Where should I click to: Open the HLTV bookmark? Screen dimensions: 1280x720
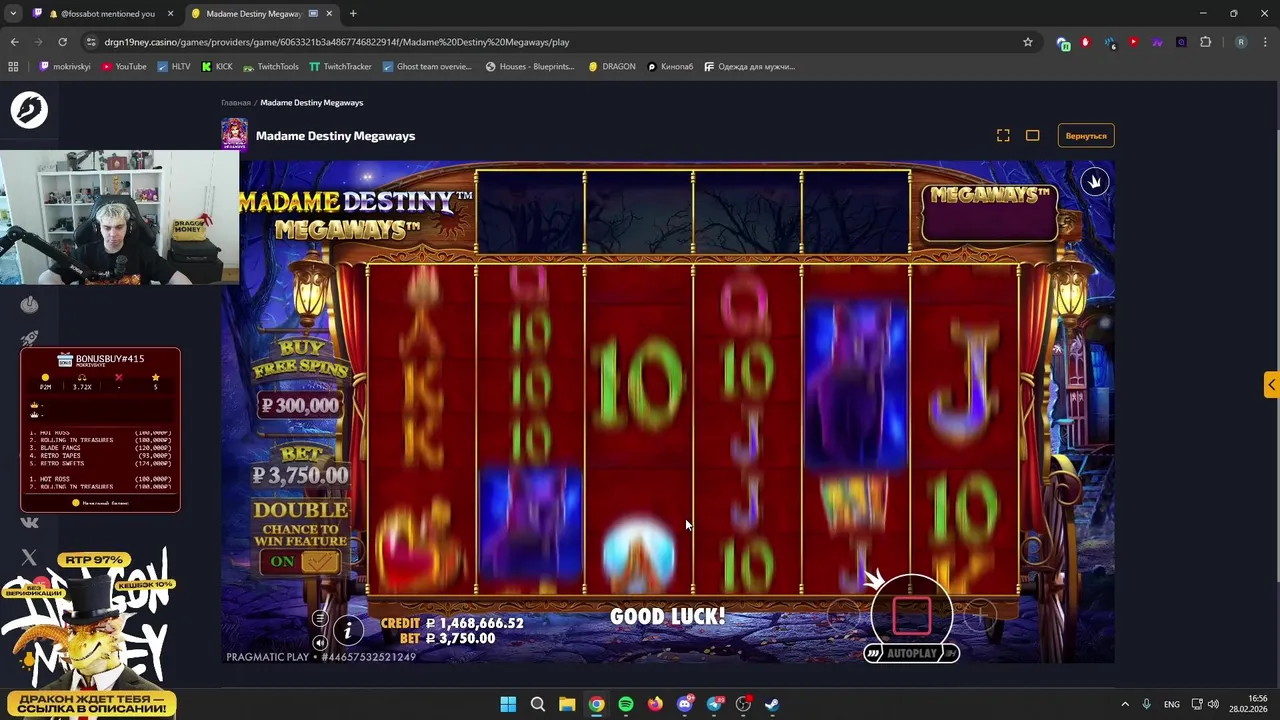coord(173,67)
